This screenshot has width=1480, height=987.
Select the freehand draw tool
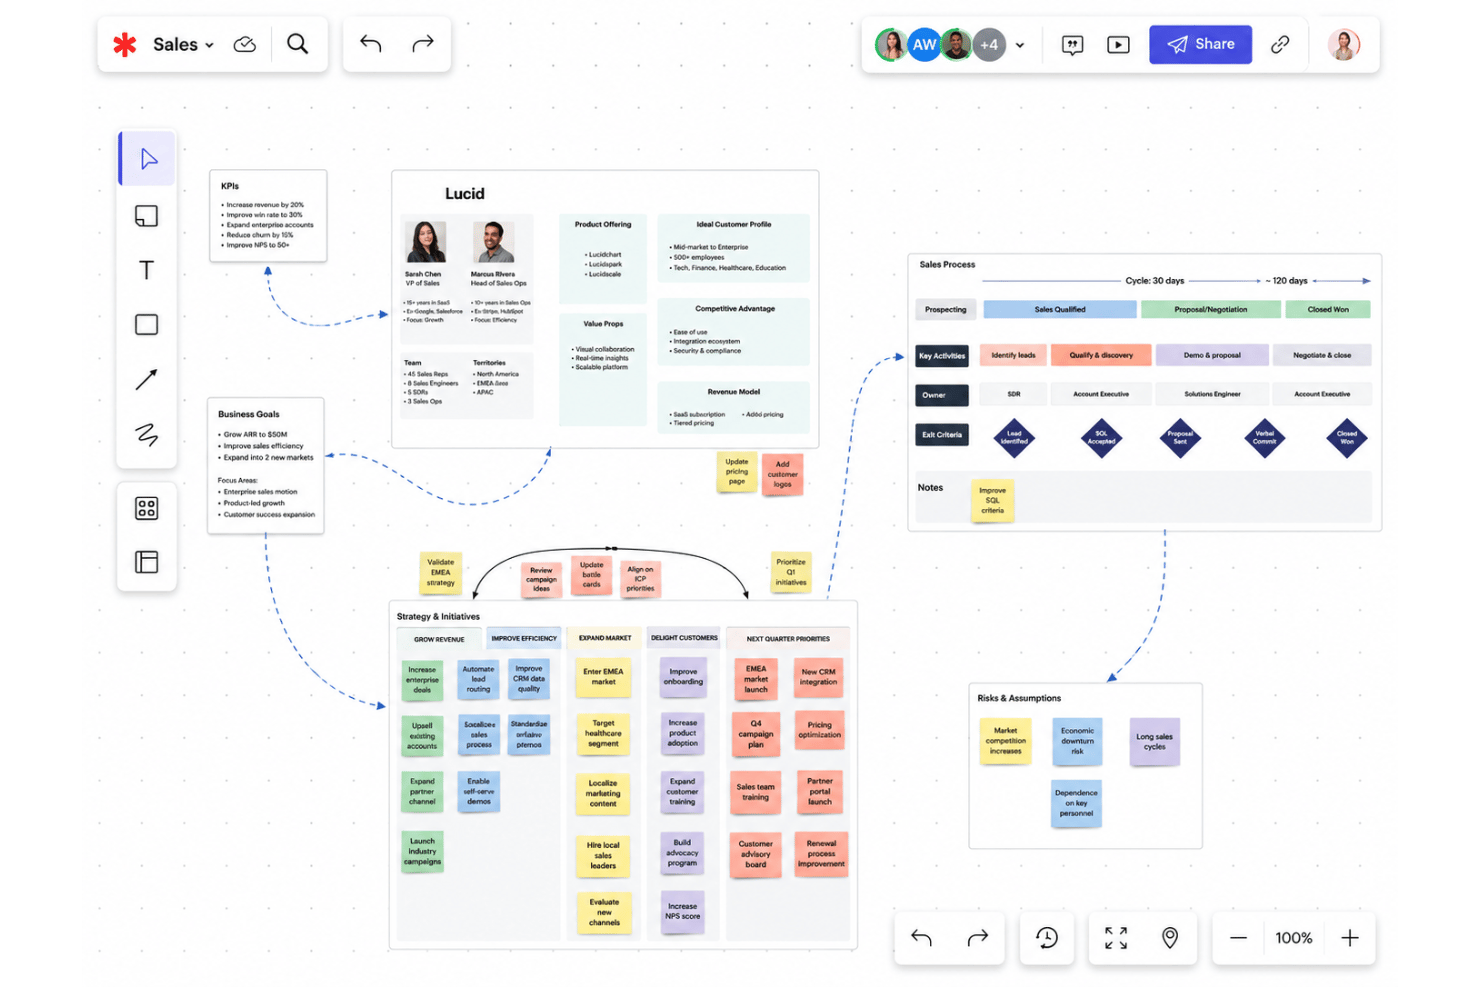tap(147, 434)
